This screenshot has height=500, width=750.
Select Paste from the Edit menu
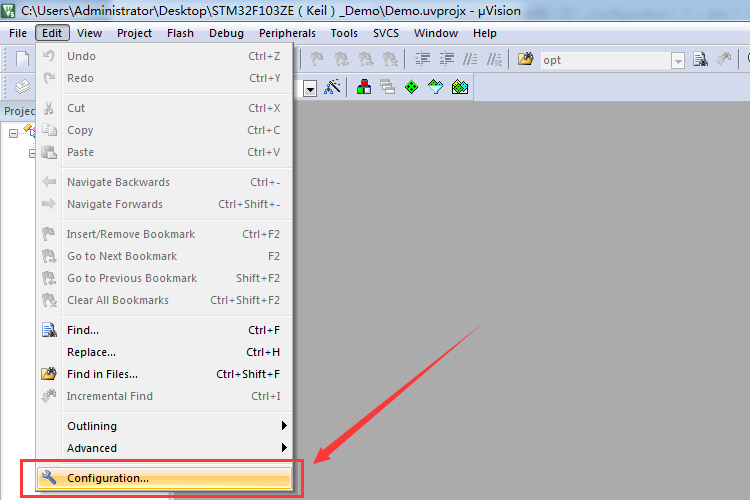pyautogui.click(x=165, y=152)
